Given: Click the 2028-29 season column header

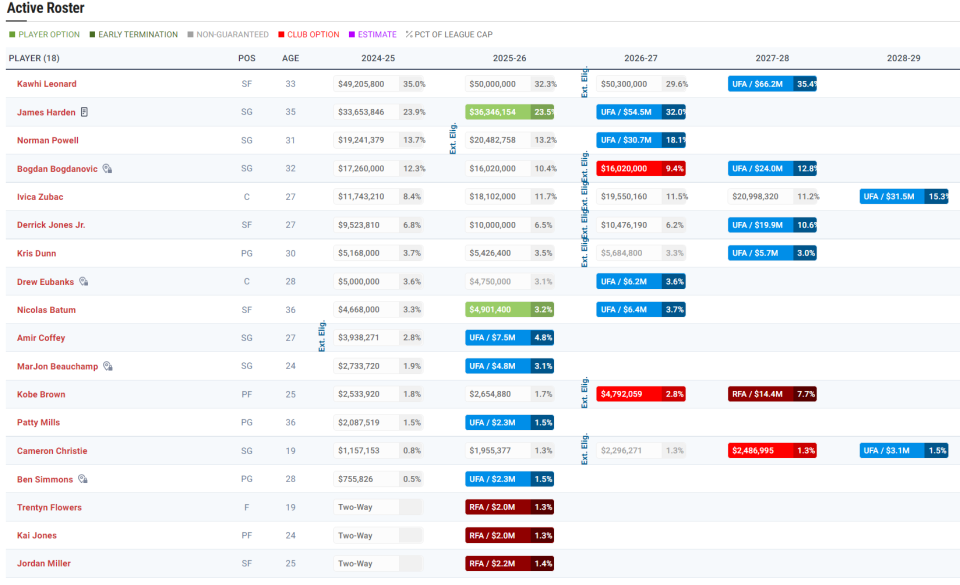Looking at the screenshot, I should (904, 58).
